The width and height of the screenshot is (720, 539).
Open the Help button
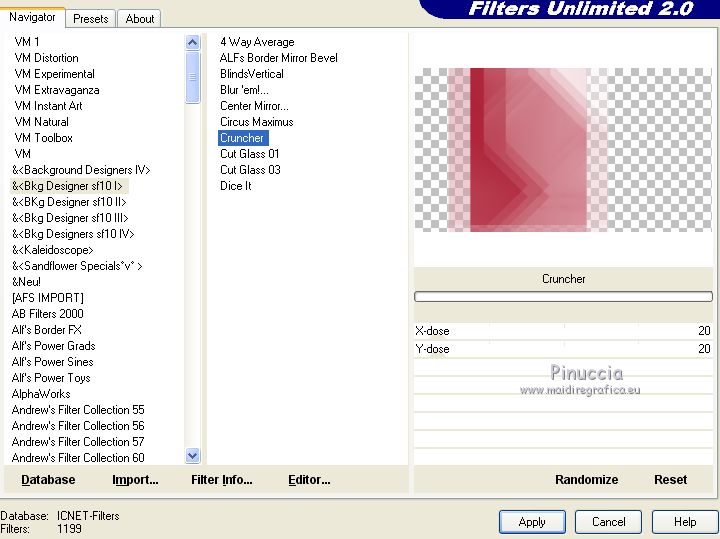(x=685, y=522)
